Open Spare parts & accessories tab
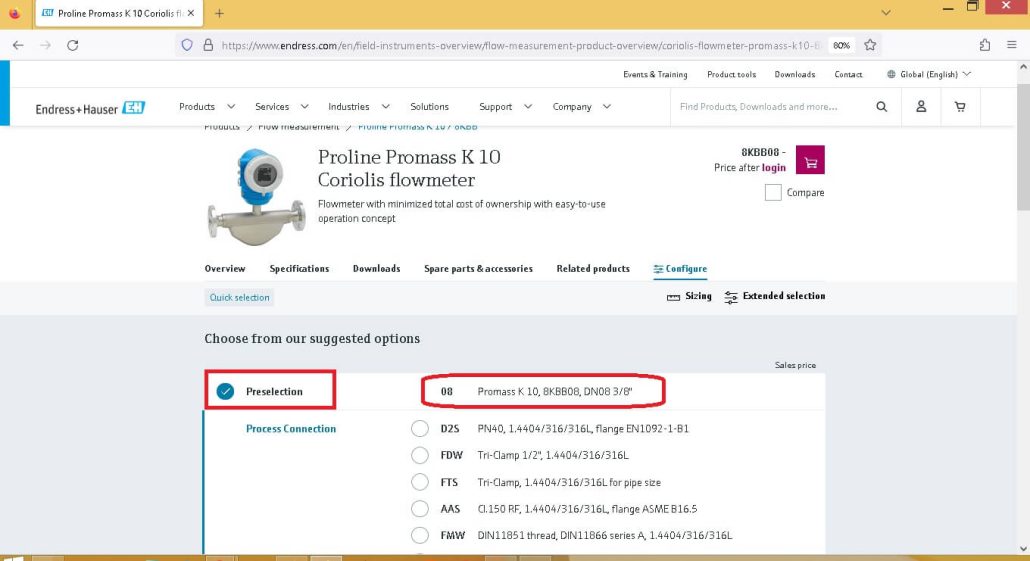Viewport: 1030px width, 561px height. [x=478, y=269]
